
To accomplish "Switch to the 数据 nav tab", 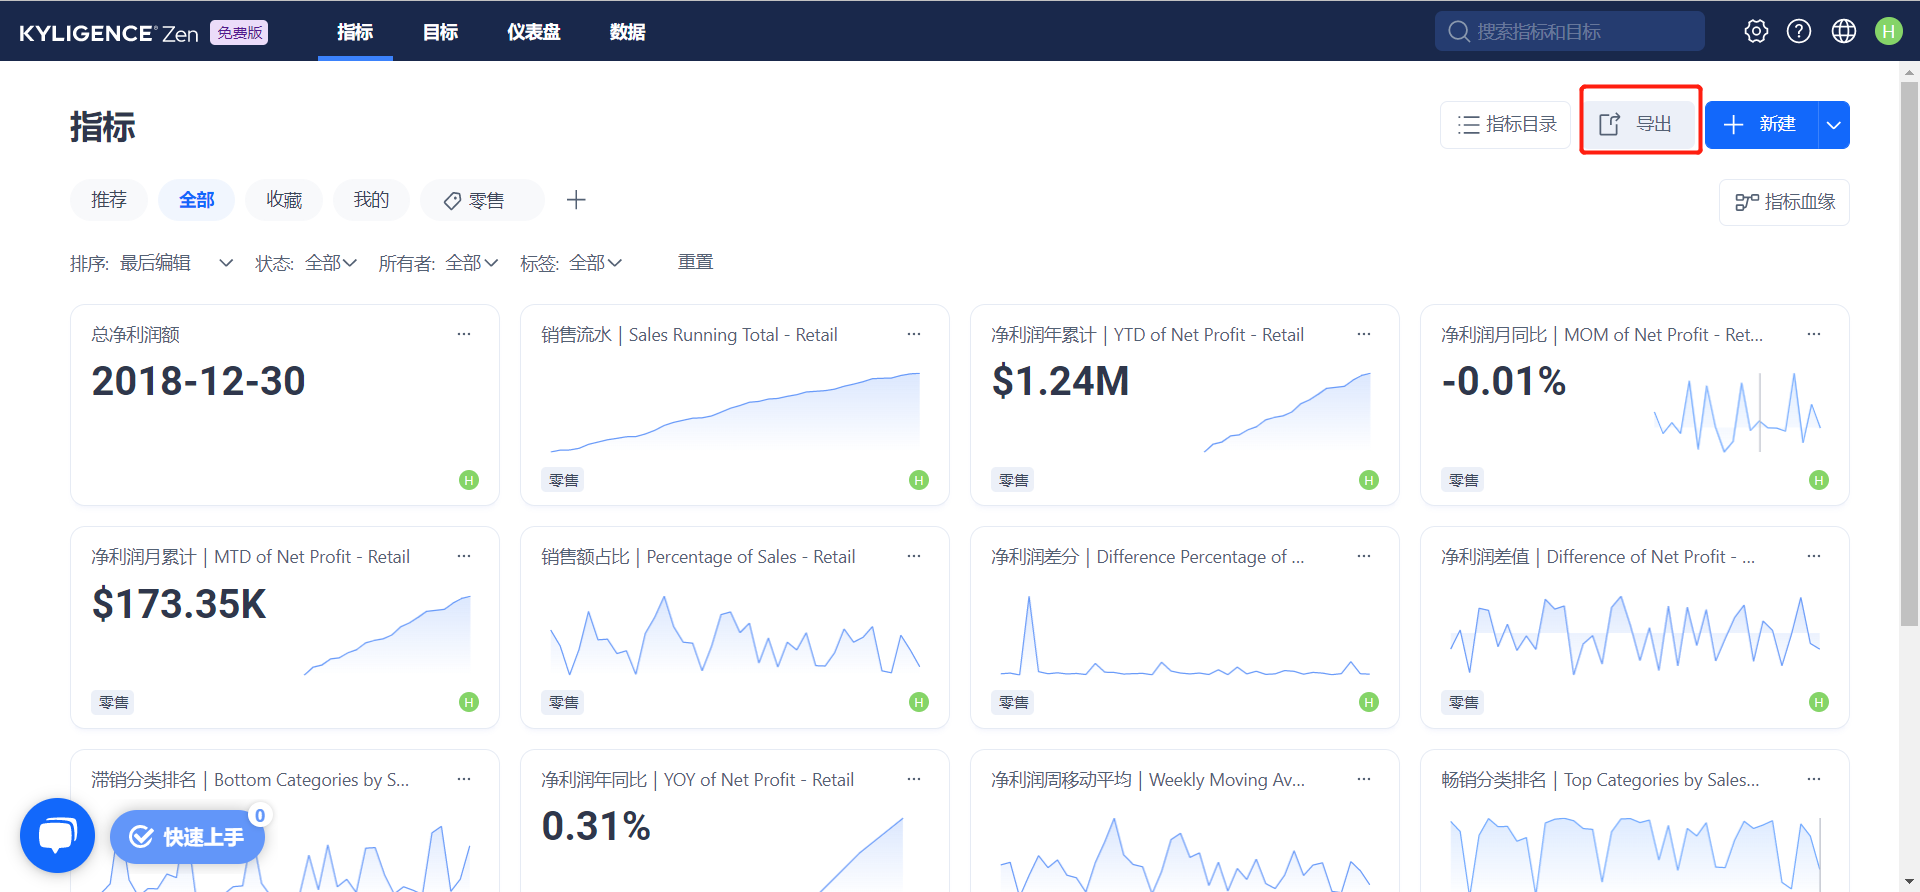I will pos(627,32).
